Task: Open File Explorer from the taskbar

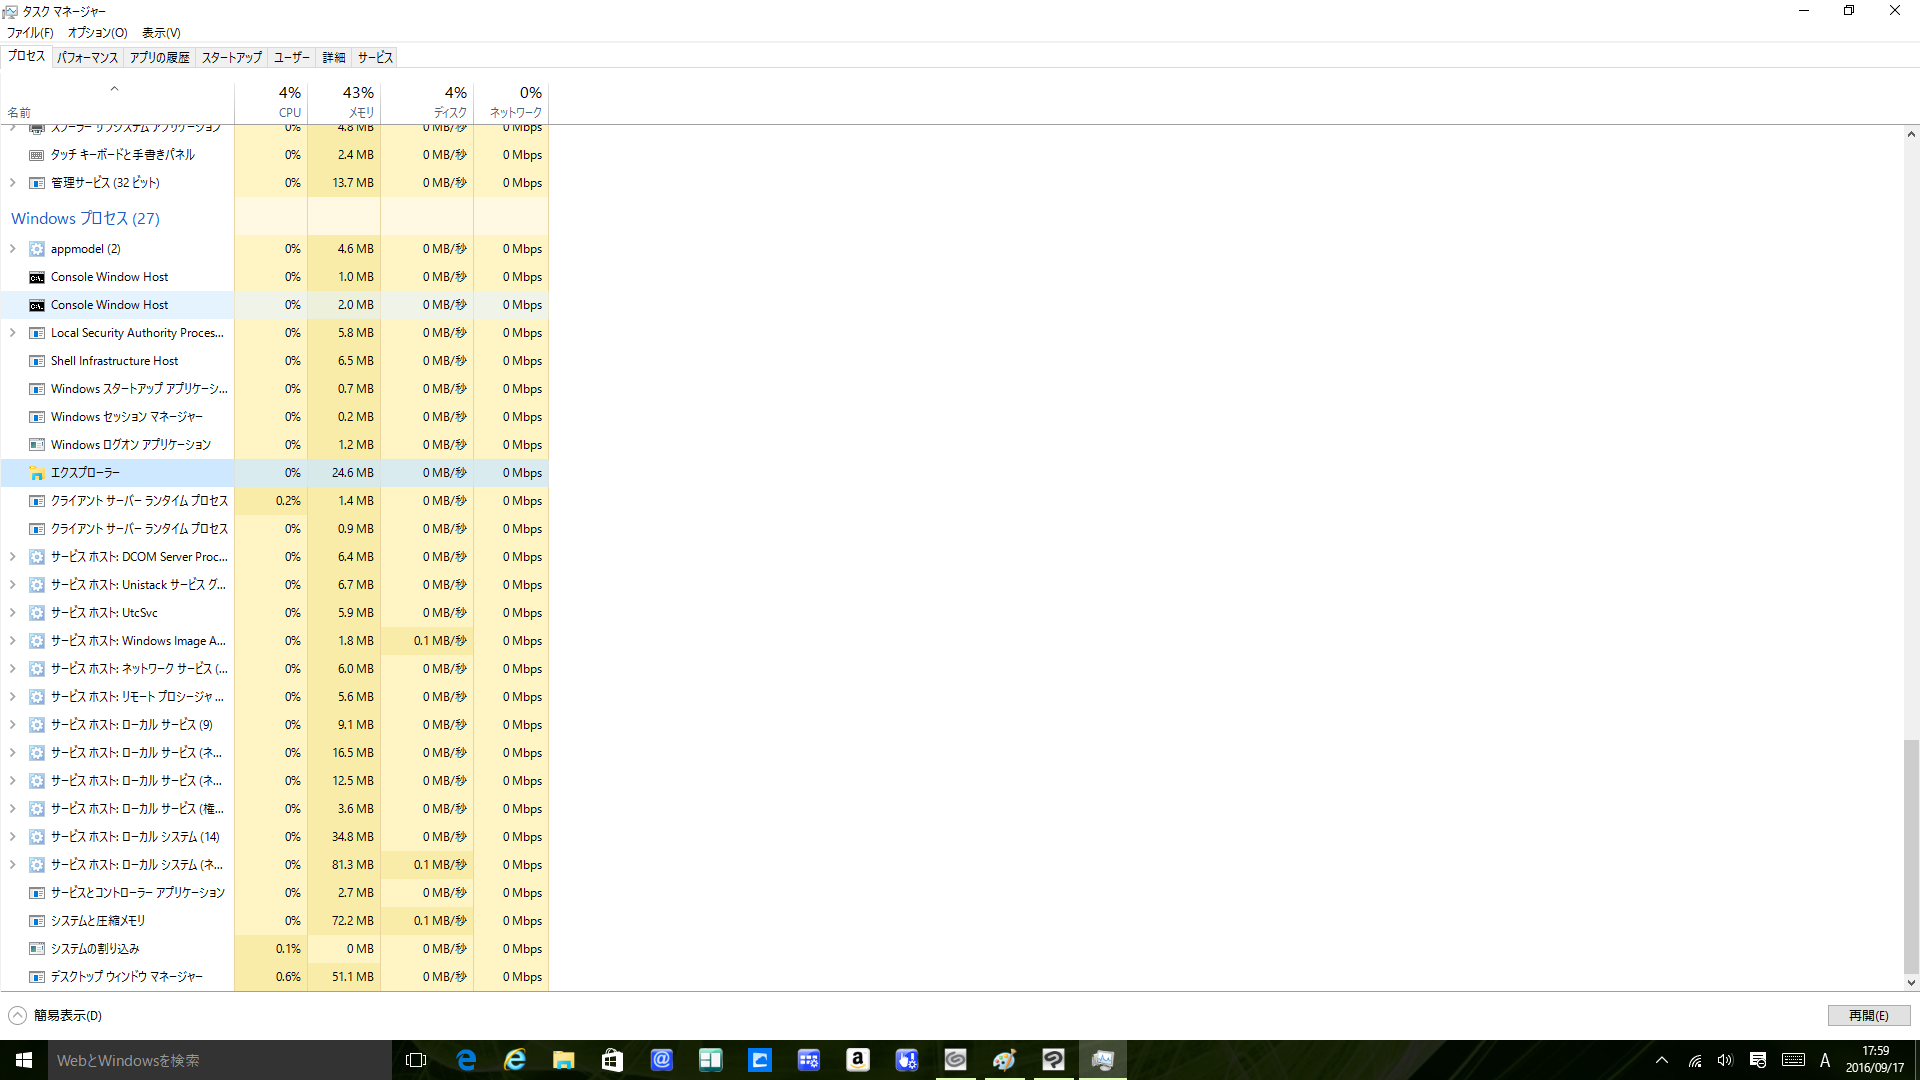Action: (563, 1060)
